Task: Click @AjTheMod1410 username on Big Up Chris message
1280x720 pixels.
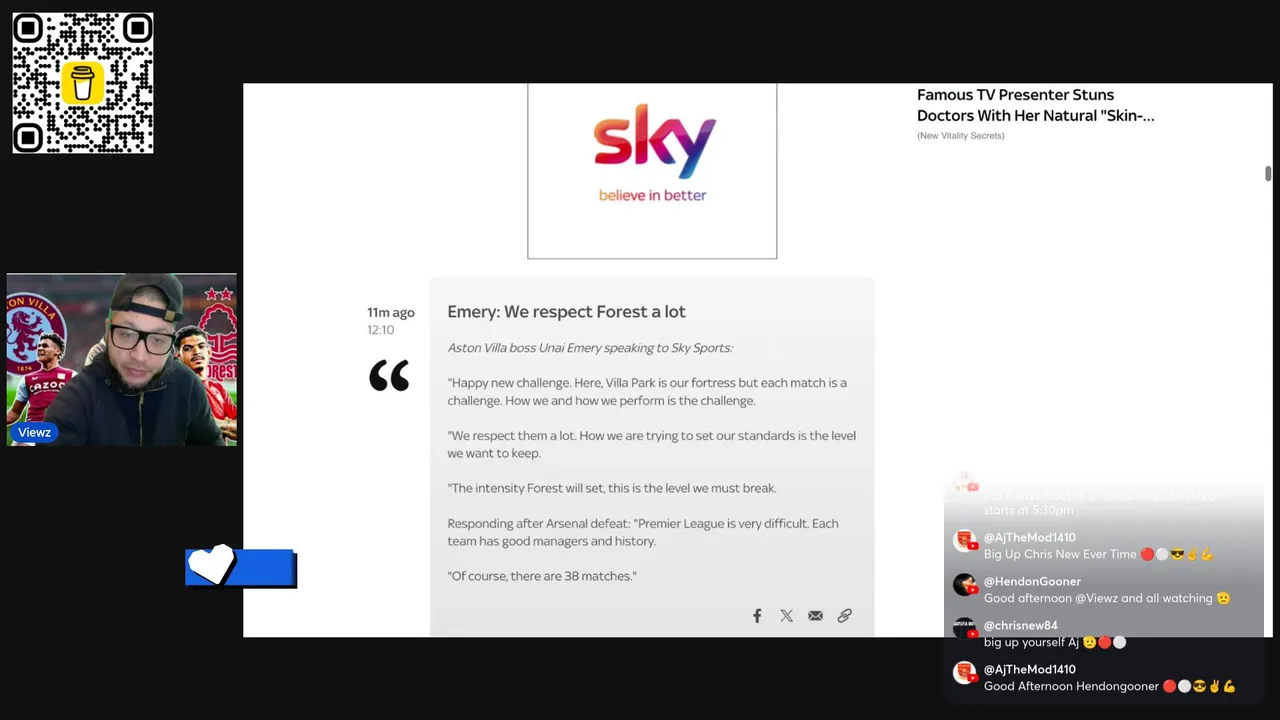Action: click(1030, 538)
